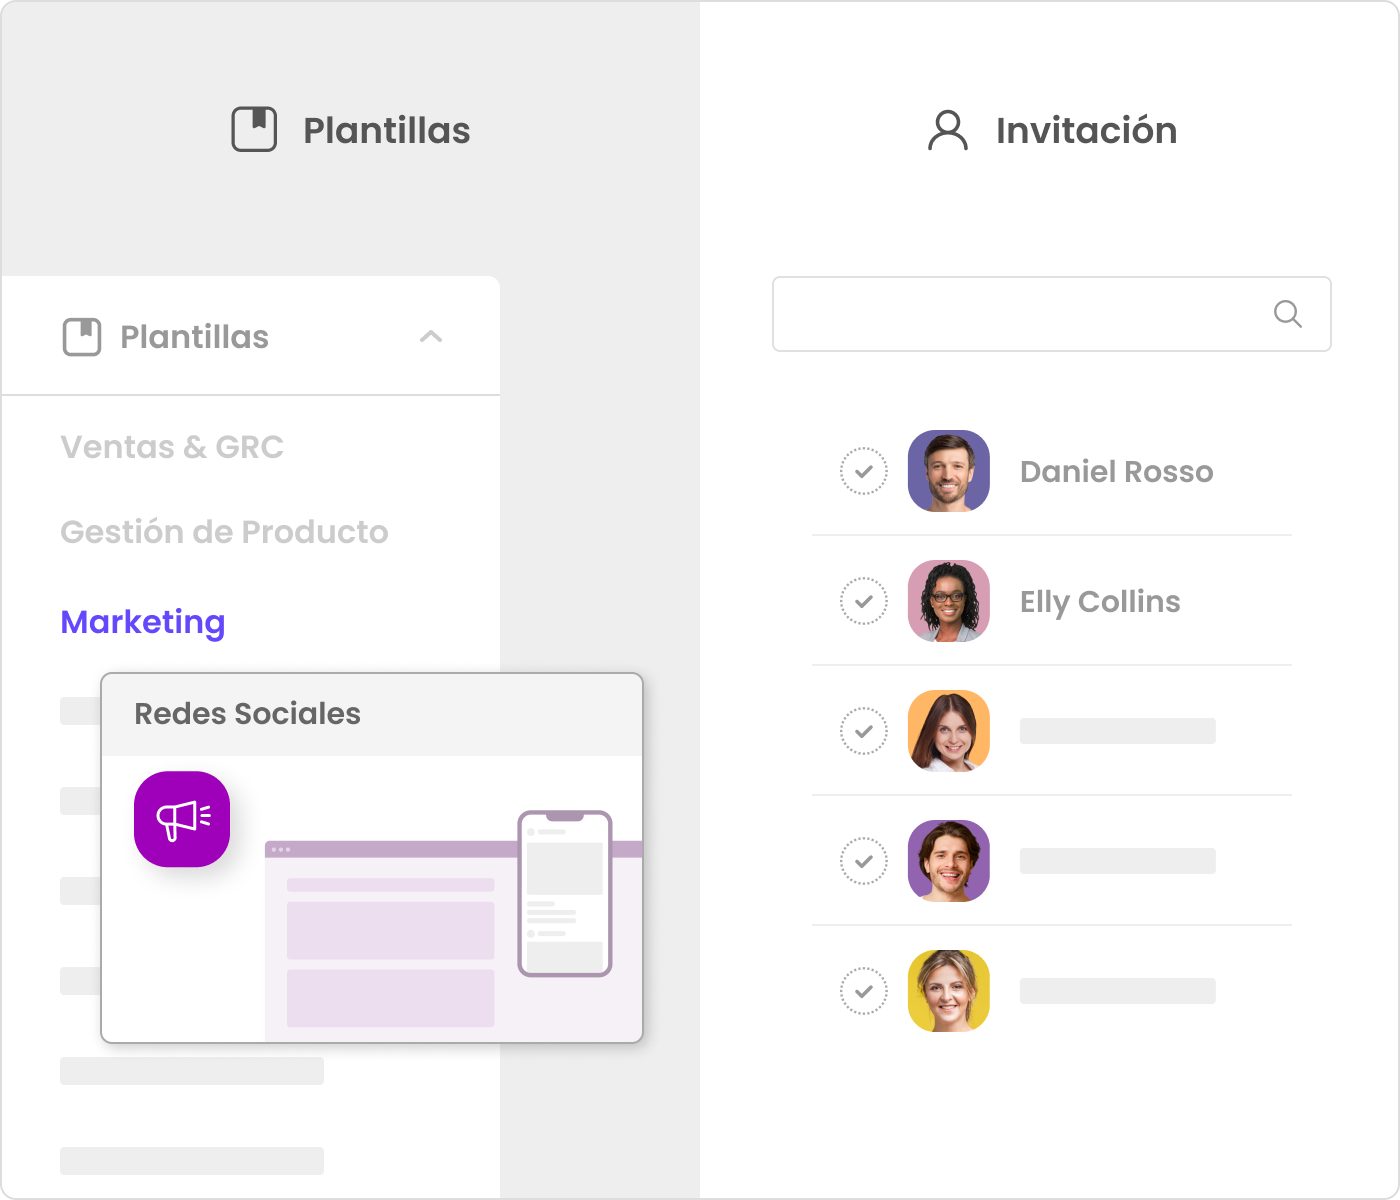Click the search magnifier icon
Image resolution: width=1400 pixels, height=1200 pixels.
(1287, 314)
